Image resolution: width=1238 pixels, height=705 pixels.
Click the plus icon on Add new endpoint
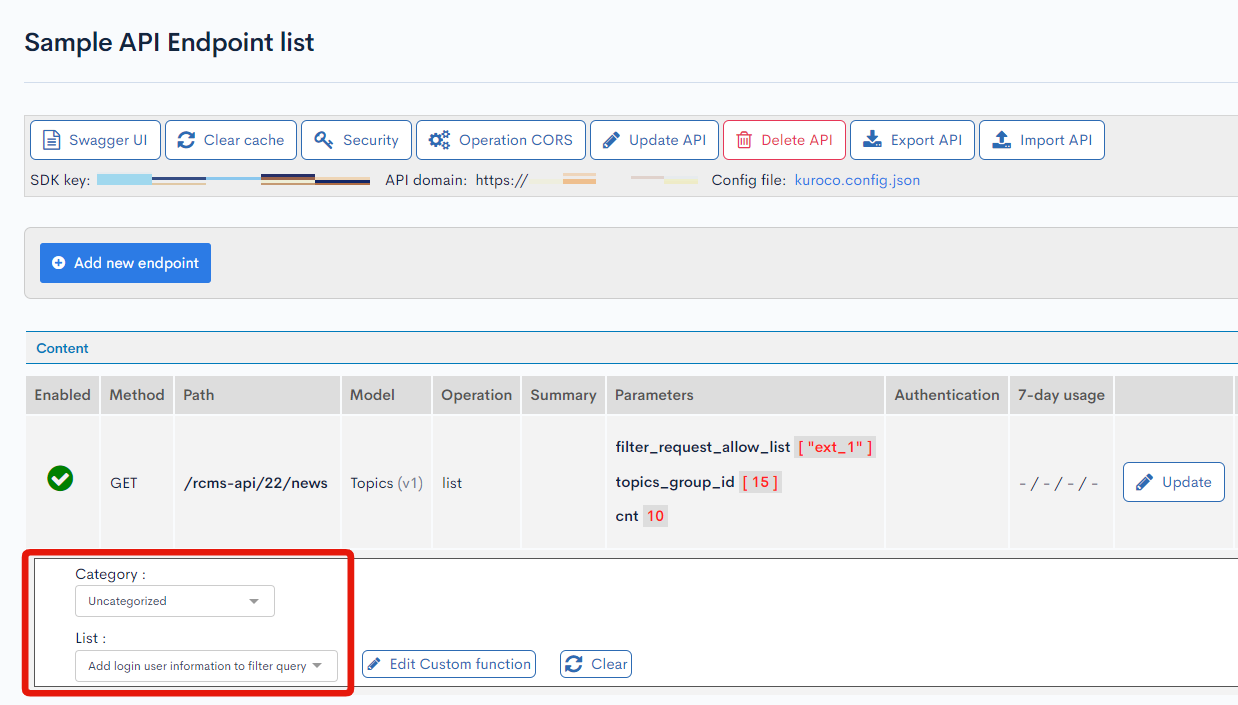[60, 263]
